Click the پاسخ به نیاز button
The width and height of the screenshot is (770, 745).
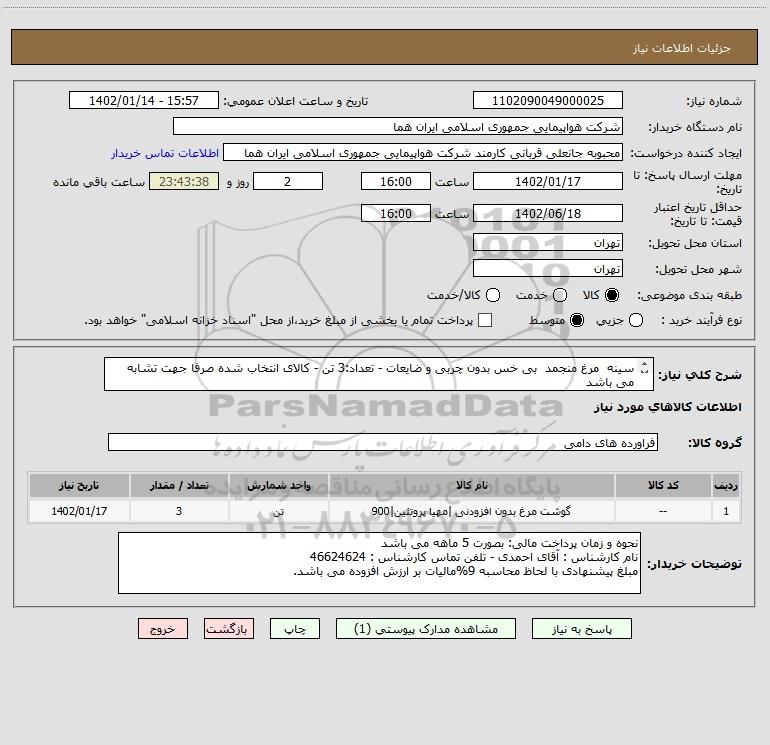tap(582, 629)
